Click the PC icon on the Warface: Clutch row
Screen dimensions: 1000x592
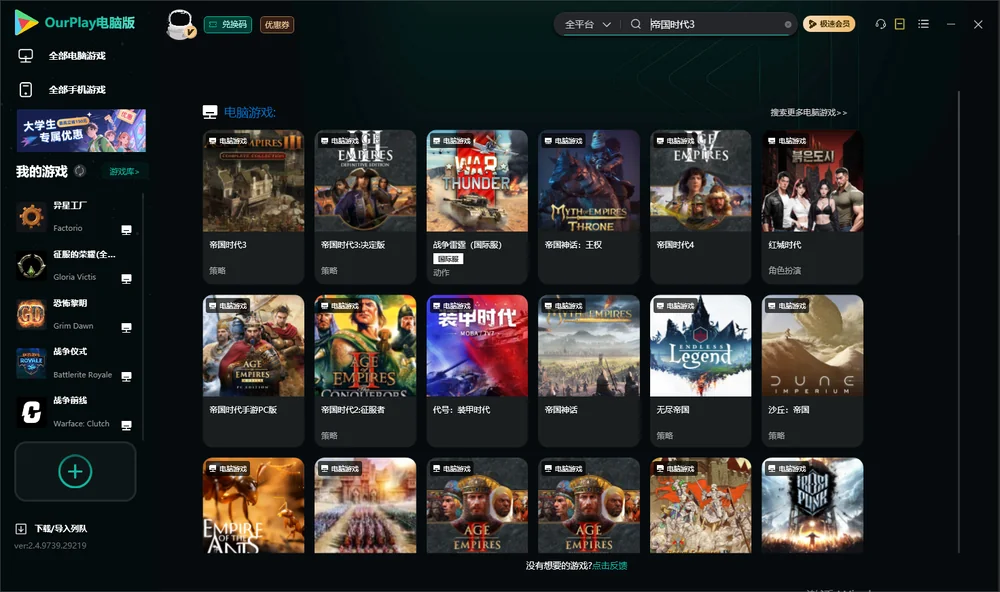pyautogui.click(x=126, y=425)
